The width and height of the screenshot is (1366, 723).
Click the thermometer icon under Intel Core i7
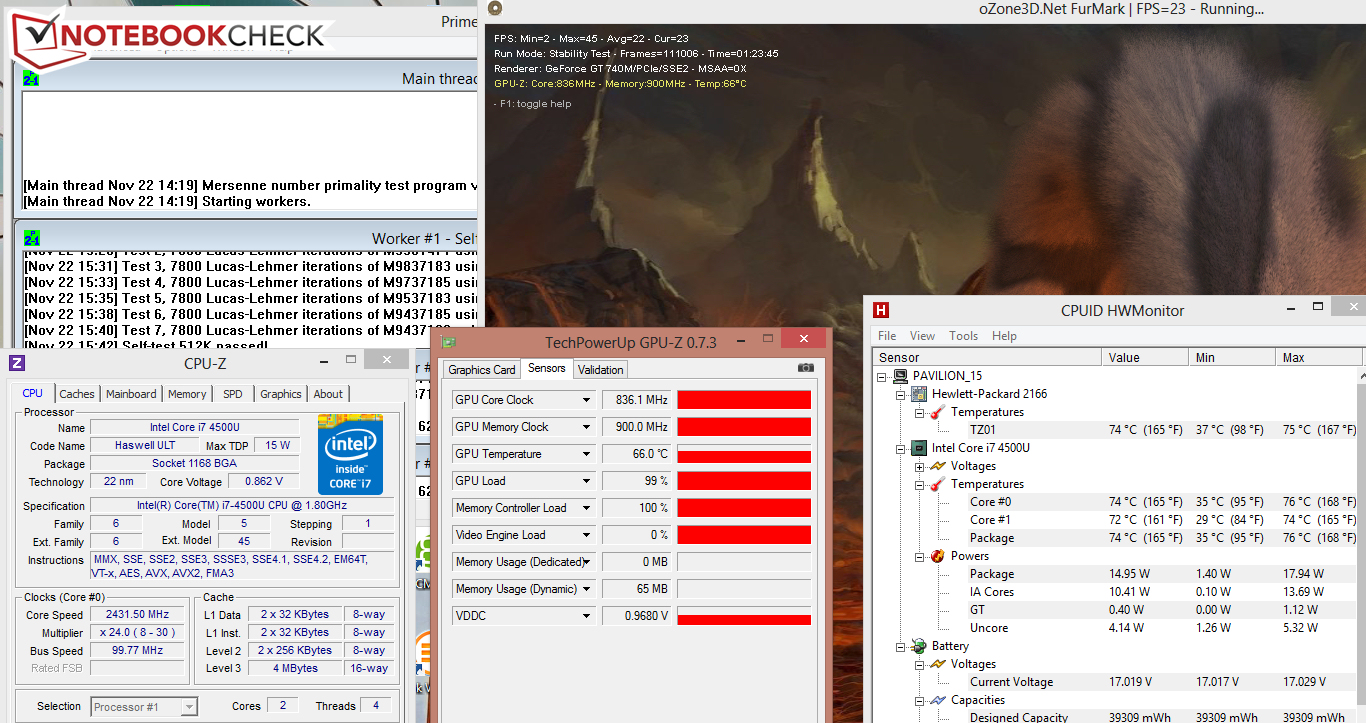click(938, 484)
